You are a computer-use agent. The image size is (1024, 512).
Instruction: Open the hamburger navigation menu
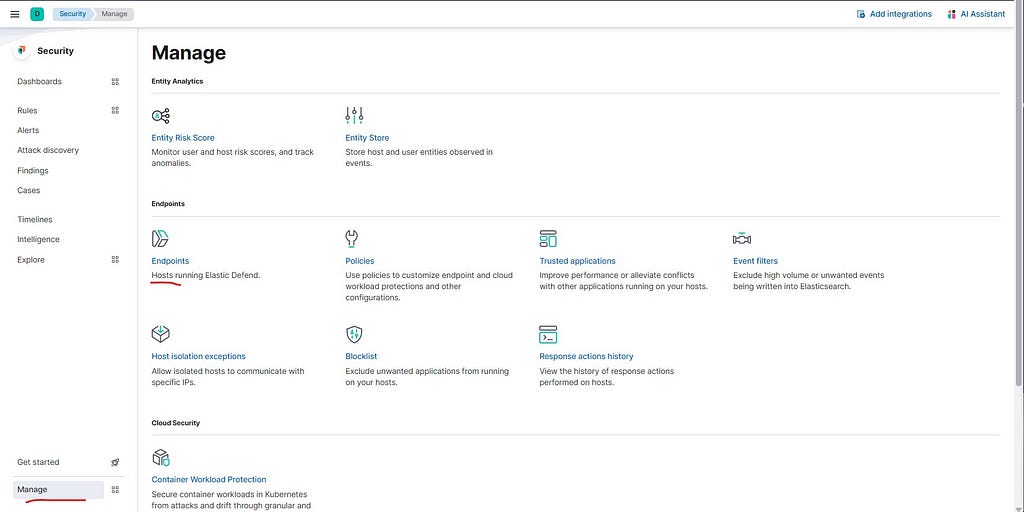coord(15,14)
